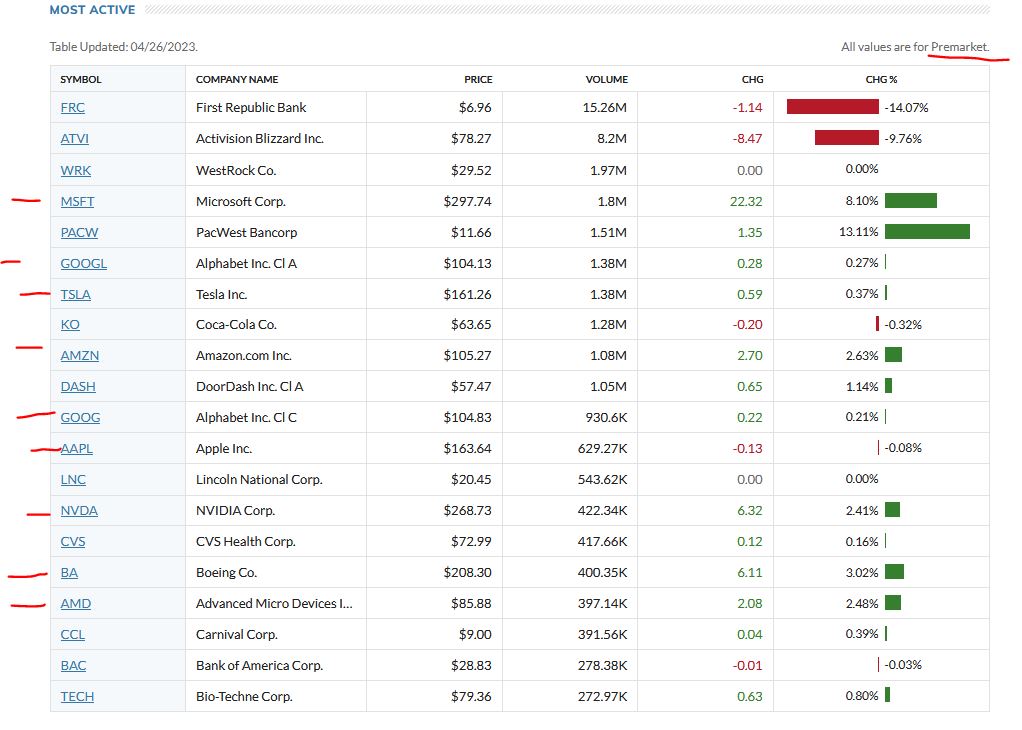Click the NVDA ticker link

79,511
